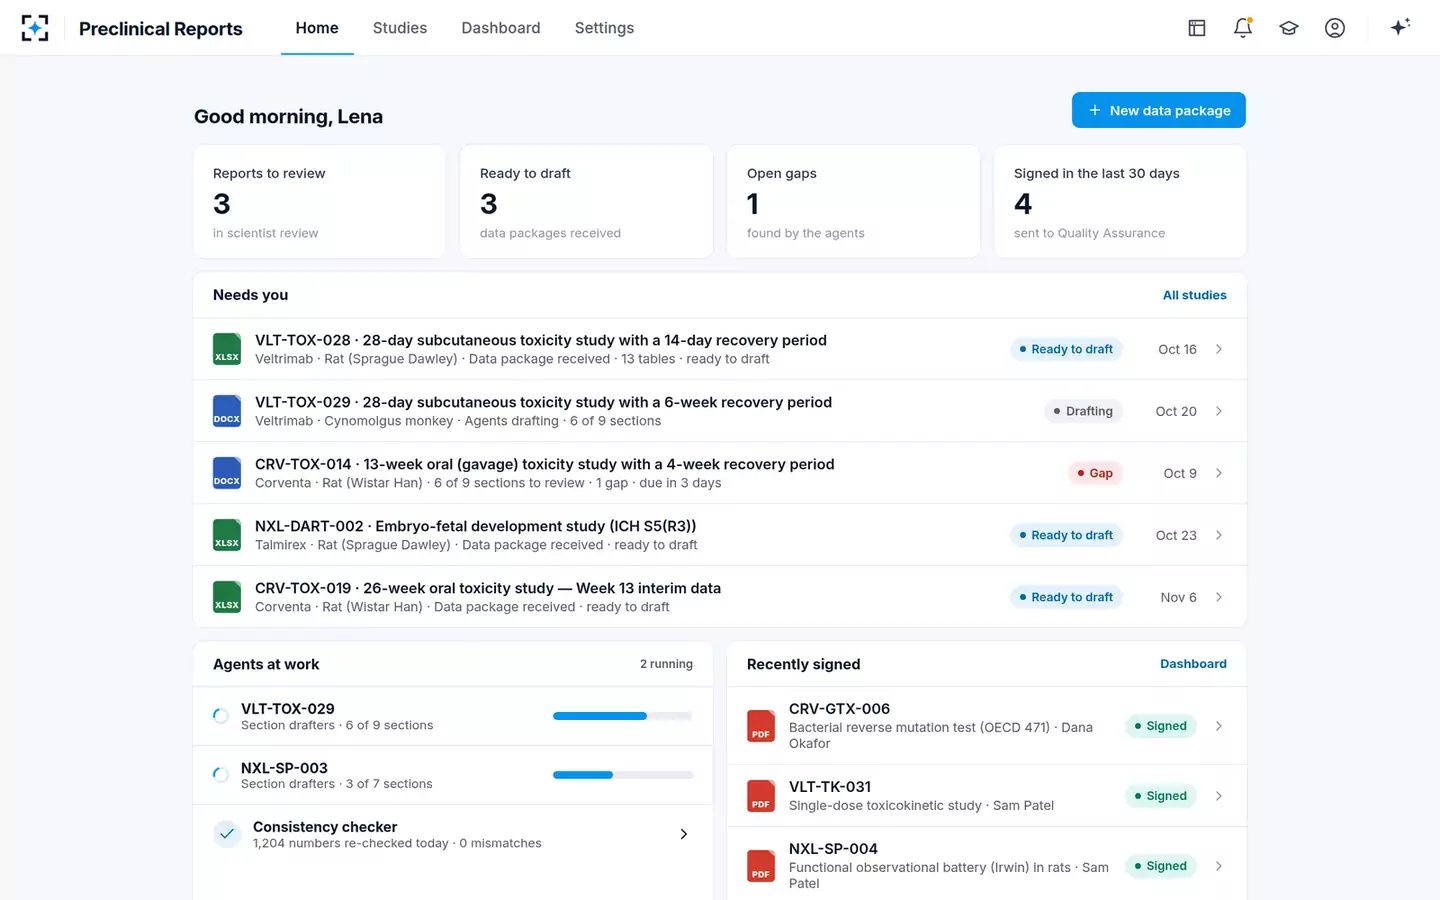Image resolution: width=1440 pixels, height=900 pixels.
Task: Open the Reports to review card
Action: pyautogui.click(x=320, y=202)
